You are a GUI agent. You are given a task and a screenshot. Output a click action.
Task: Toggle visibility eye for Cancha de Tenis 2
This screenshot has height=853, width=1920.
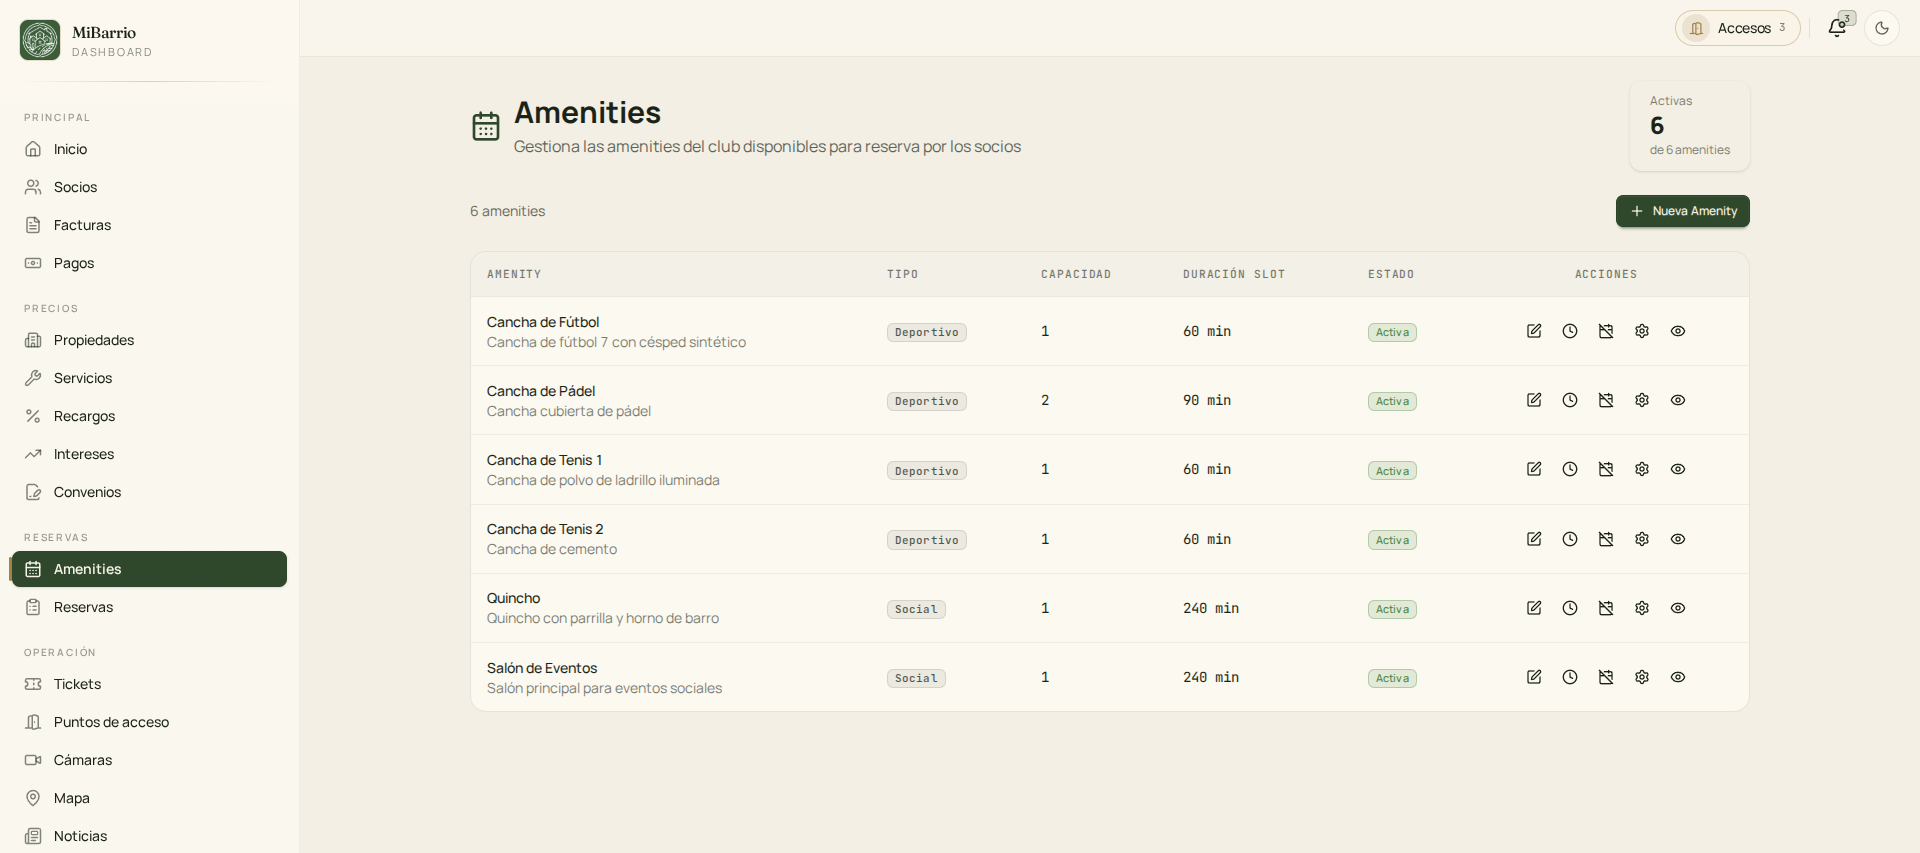pos(1678,539)
